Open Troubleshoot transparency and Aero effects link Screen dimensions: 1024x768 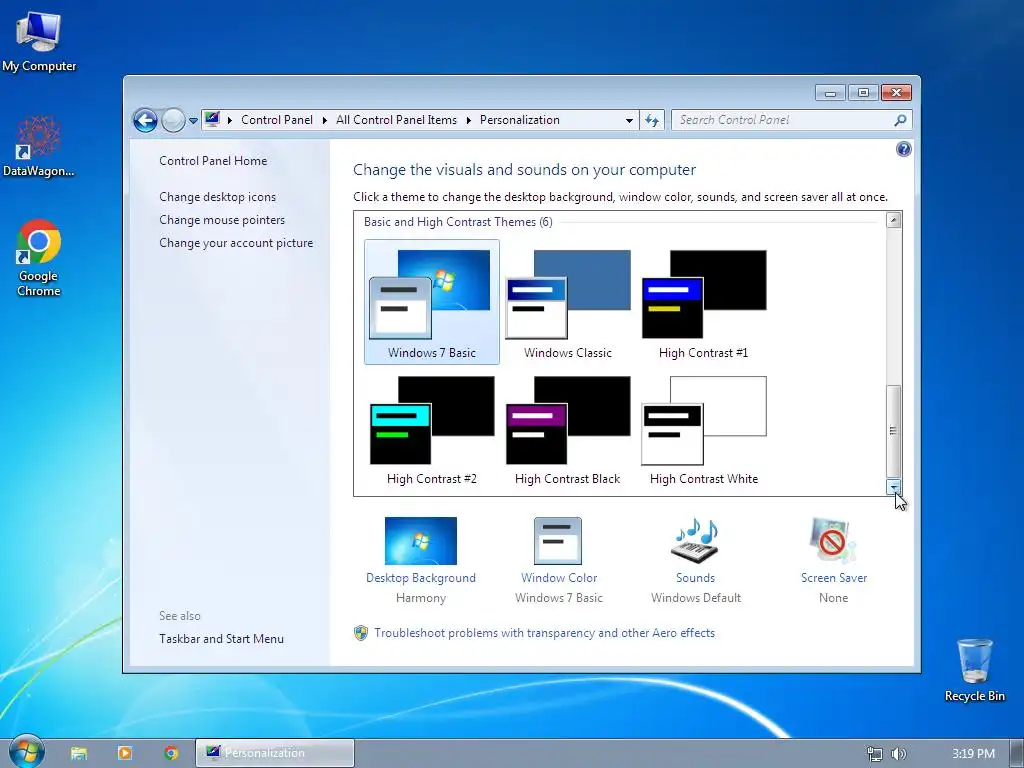[x=545, y=633]
